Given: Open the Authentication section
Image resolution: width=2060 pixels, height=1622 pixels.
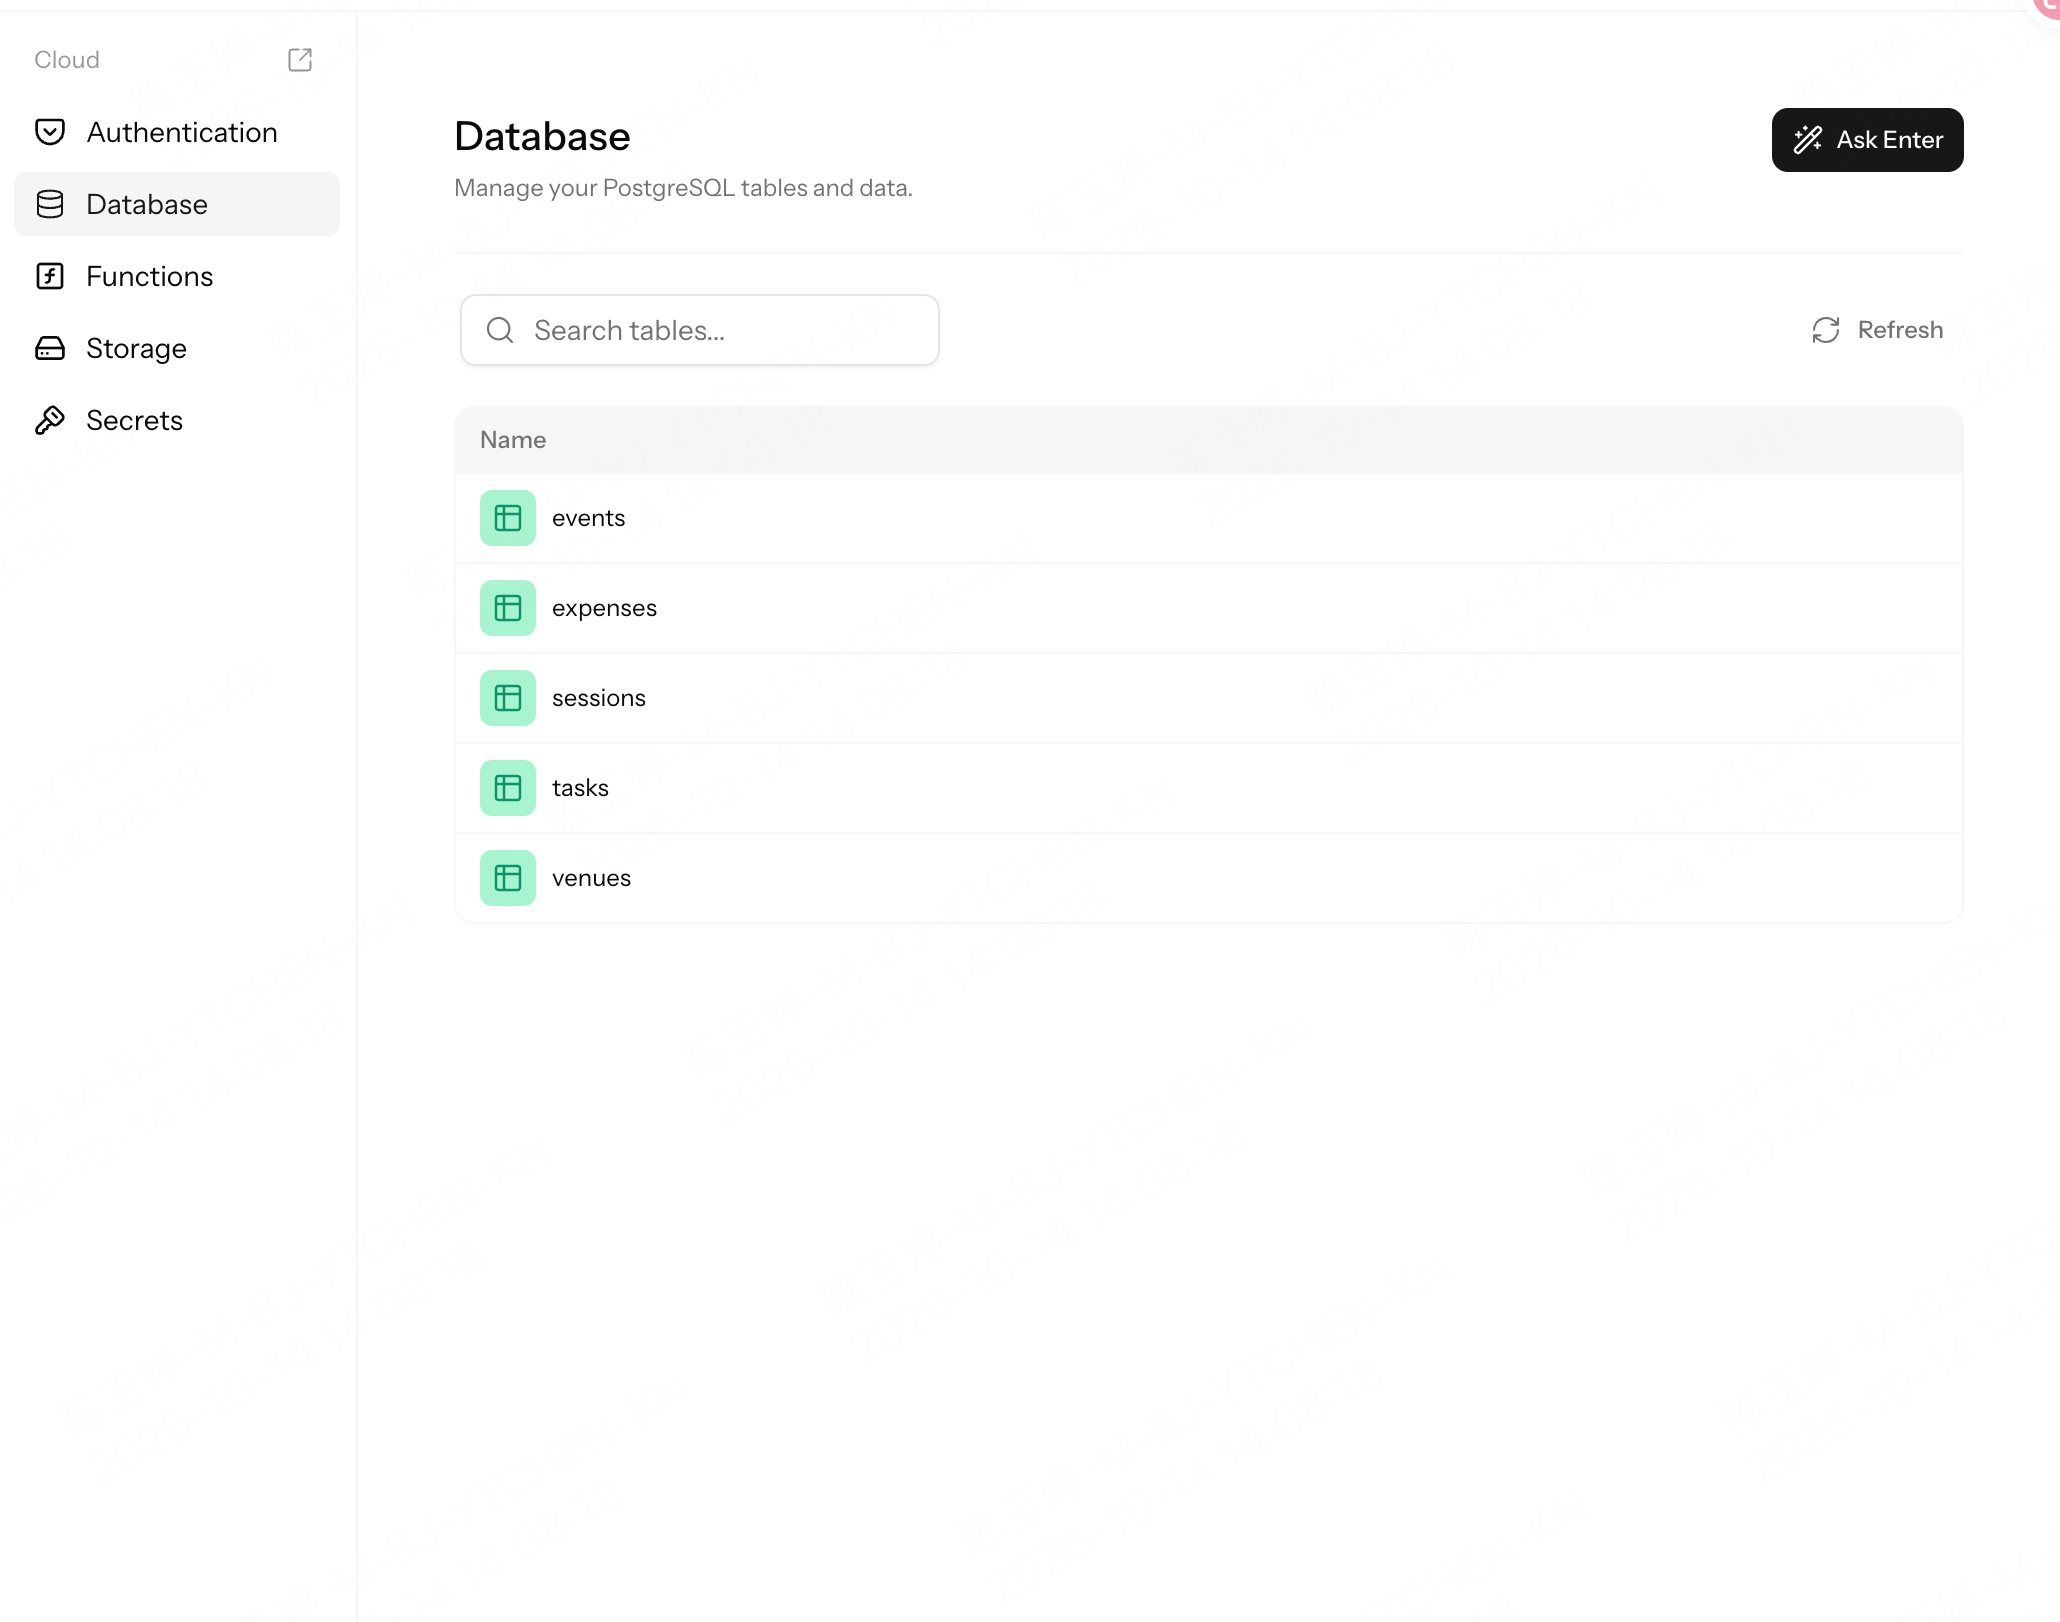Looking at the screenshot, I should click(177, 132).
